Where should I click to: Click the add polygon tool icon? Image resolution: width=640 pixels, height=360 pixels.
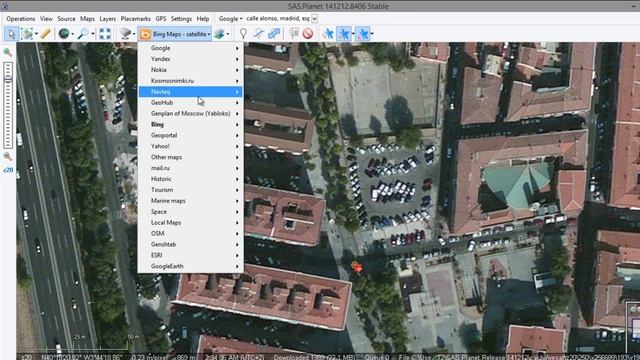pyautogui.click(x=274, y=34)
